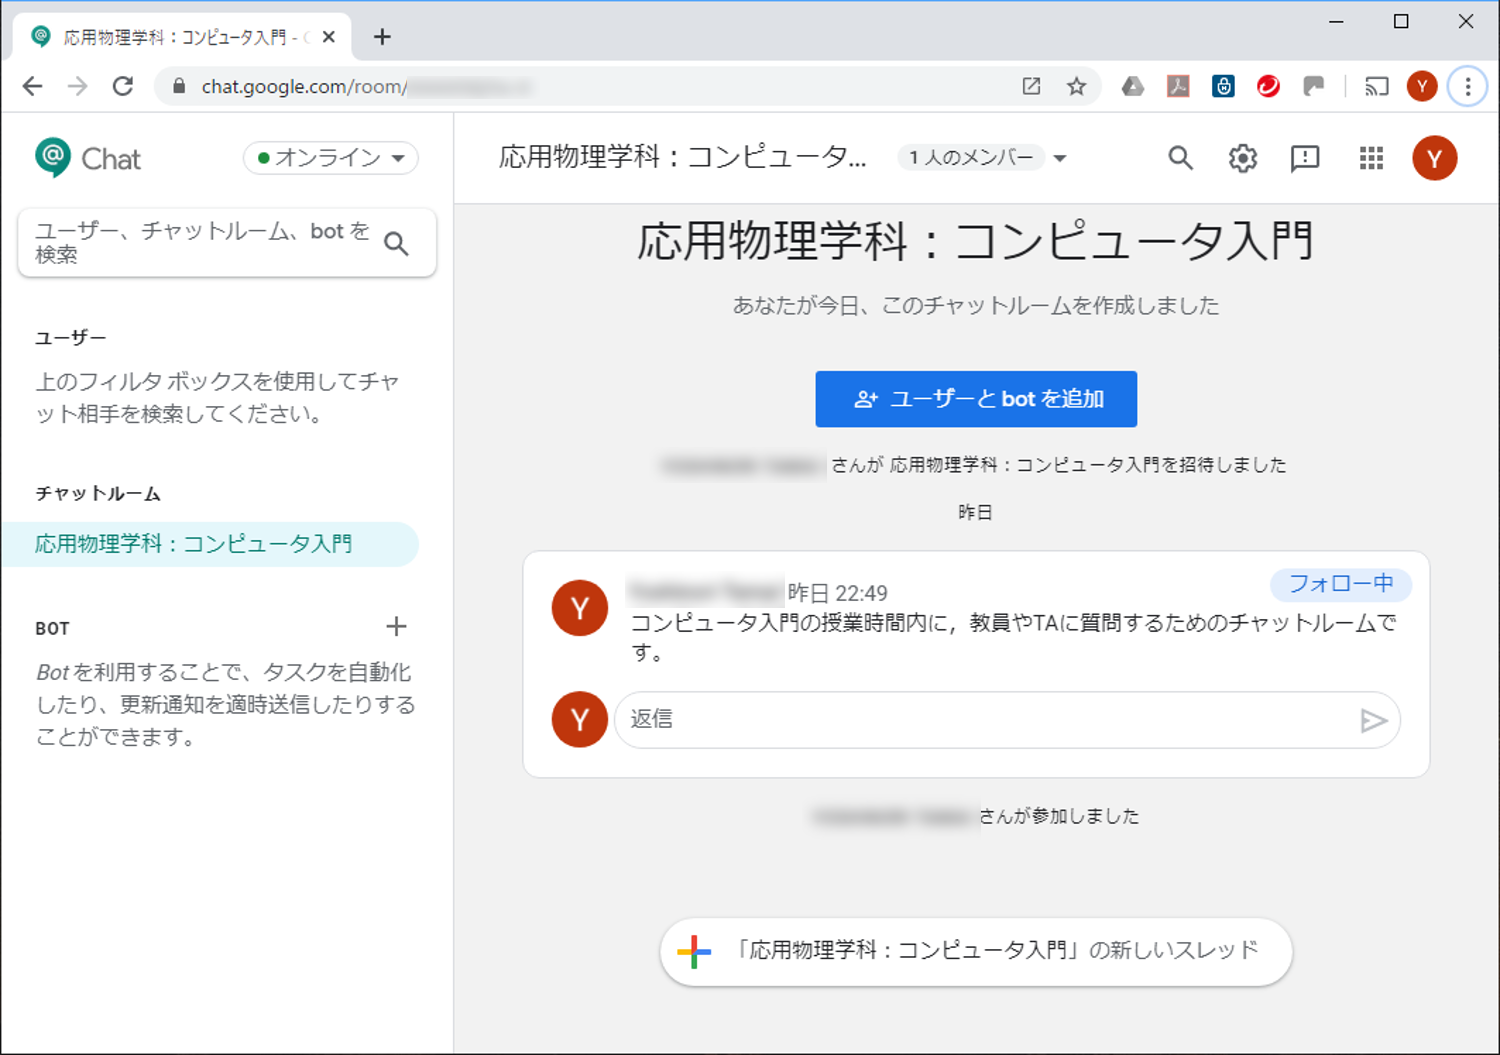This screenshot has width=1500, height=1055.
Task: Open a new browser tab
Action: [x=382, y=37]
